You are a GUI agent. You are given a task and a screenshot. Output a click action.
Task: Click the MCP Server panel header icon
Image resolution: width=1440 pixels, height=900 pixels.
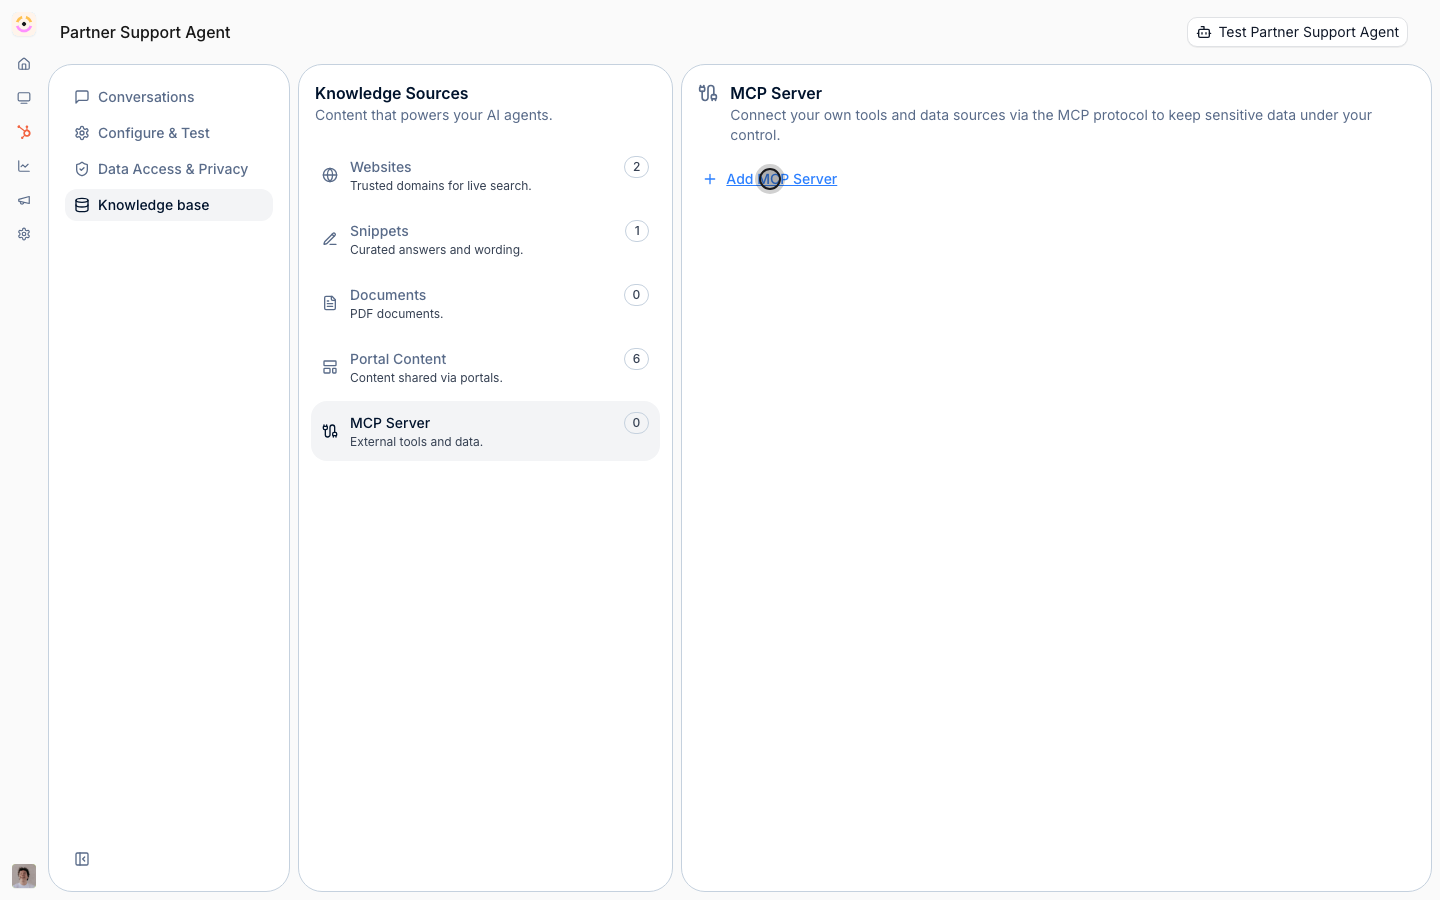(x=708, y=93)
